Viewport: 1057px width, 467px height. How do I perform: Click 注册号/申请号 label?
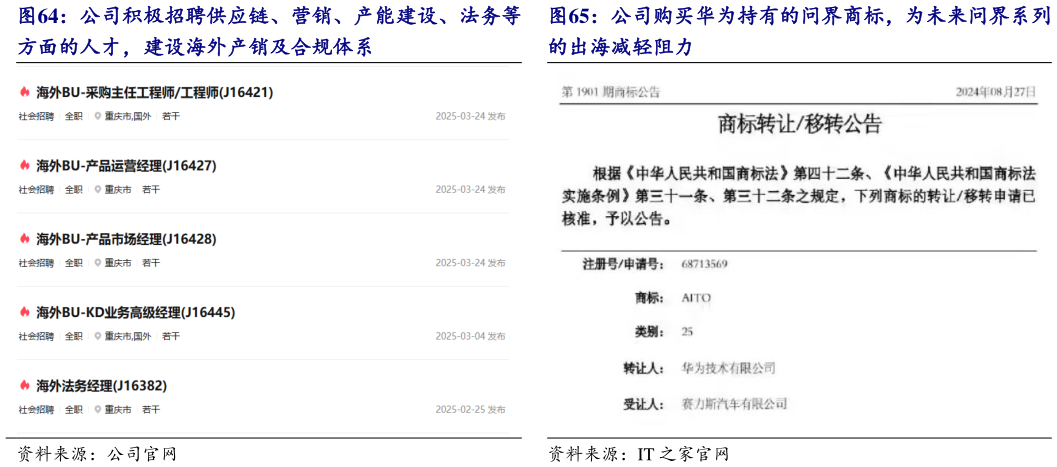tap(623, 263)
